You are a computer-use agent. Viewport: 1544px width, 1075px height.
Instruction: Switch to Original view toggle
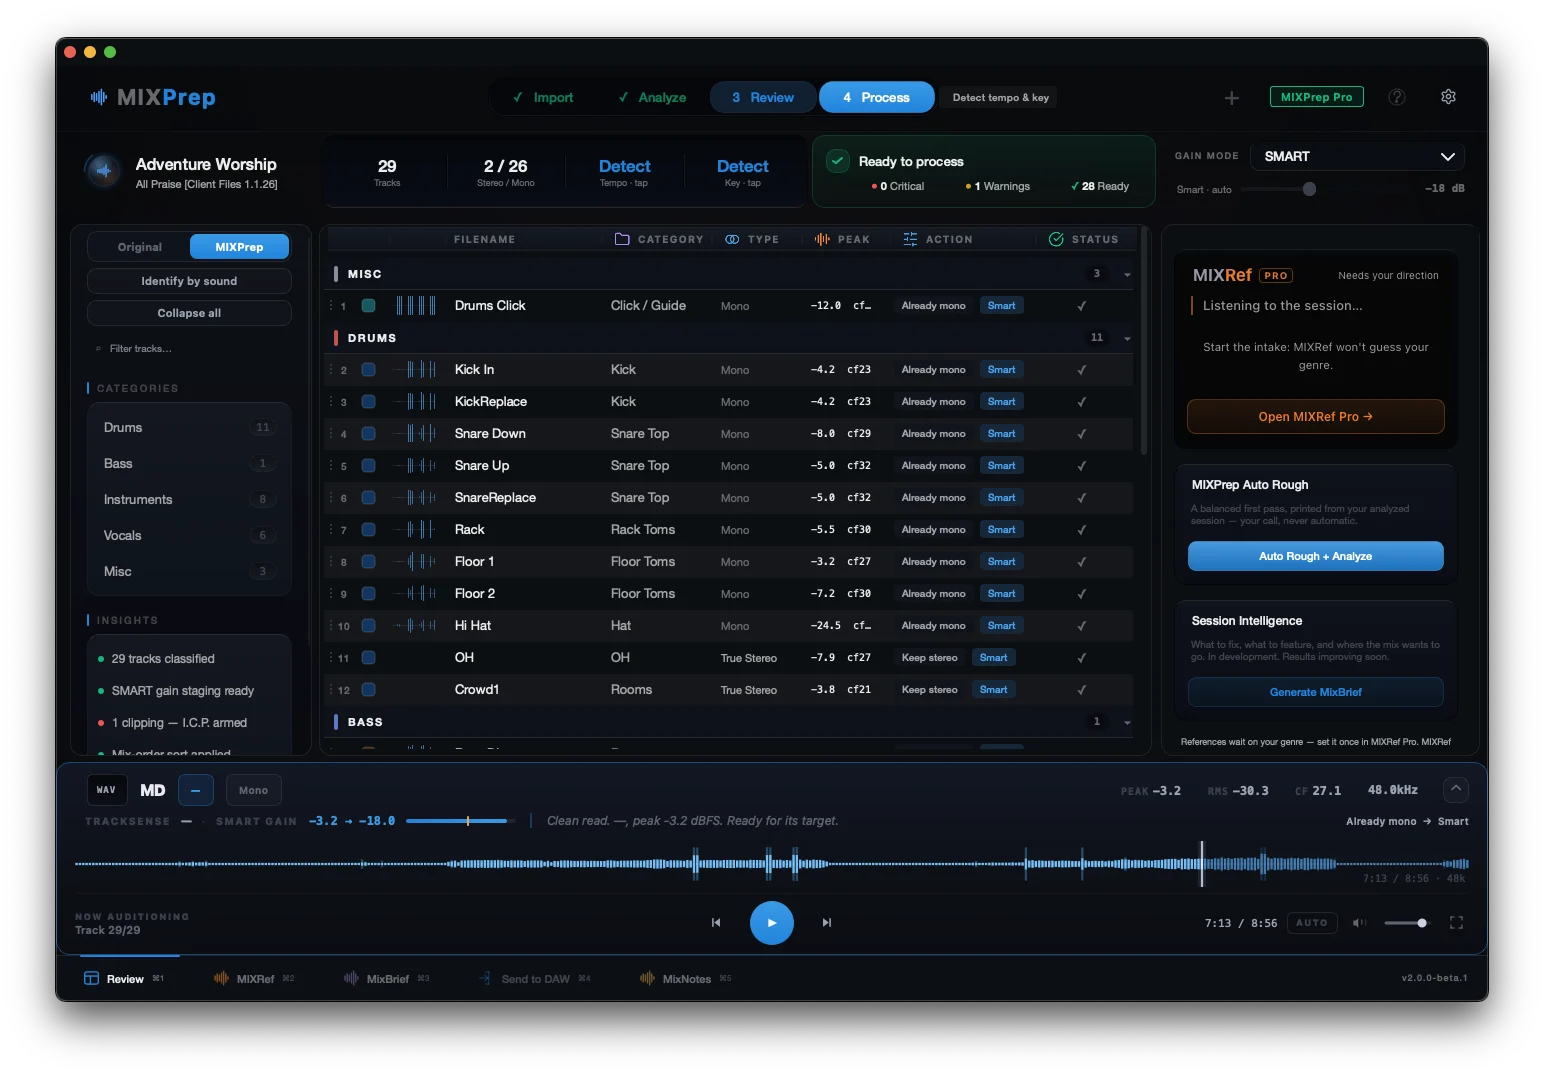pyautogui.click(x=139, y=247)
